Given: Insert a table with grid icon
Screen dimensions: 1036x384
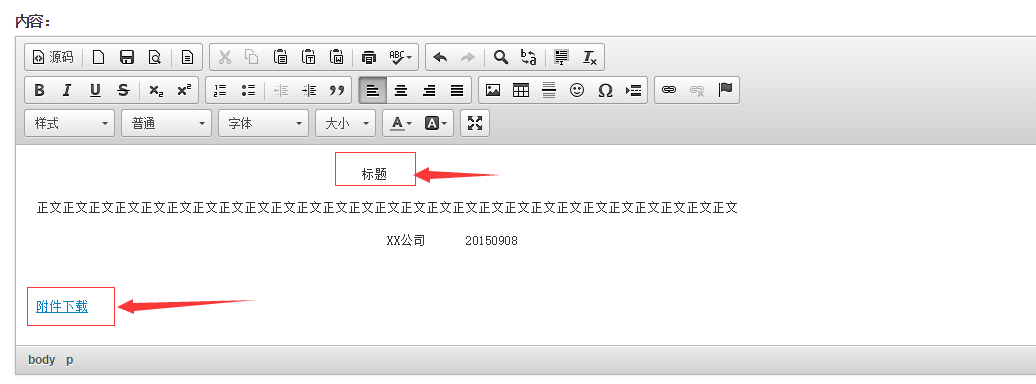Looking at the screenshot, I should tap(521, 91).
